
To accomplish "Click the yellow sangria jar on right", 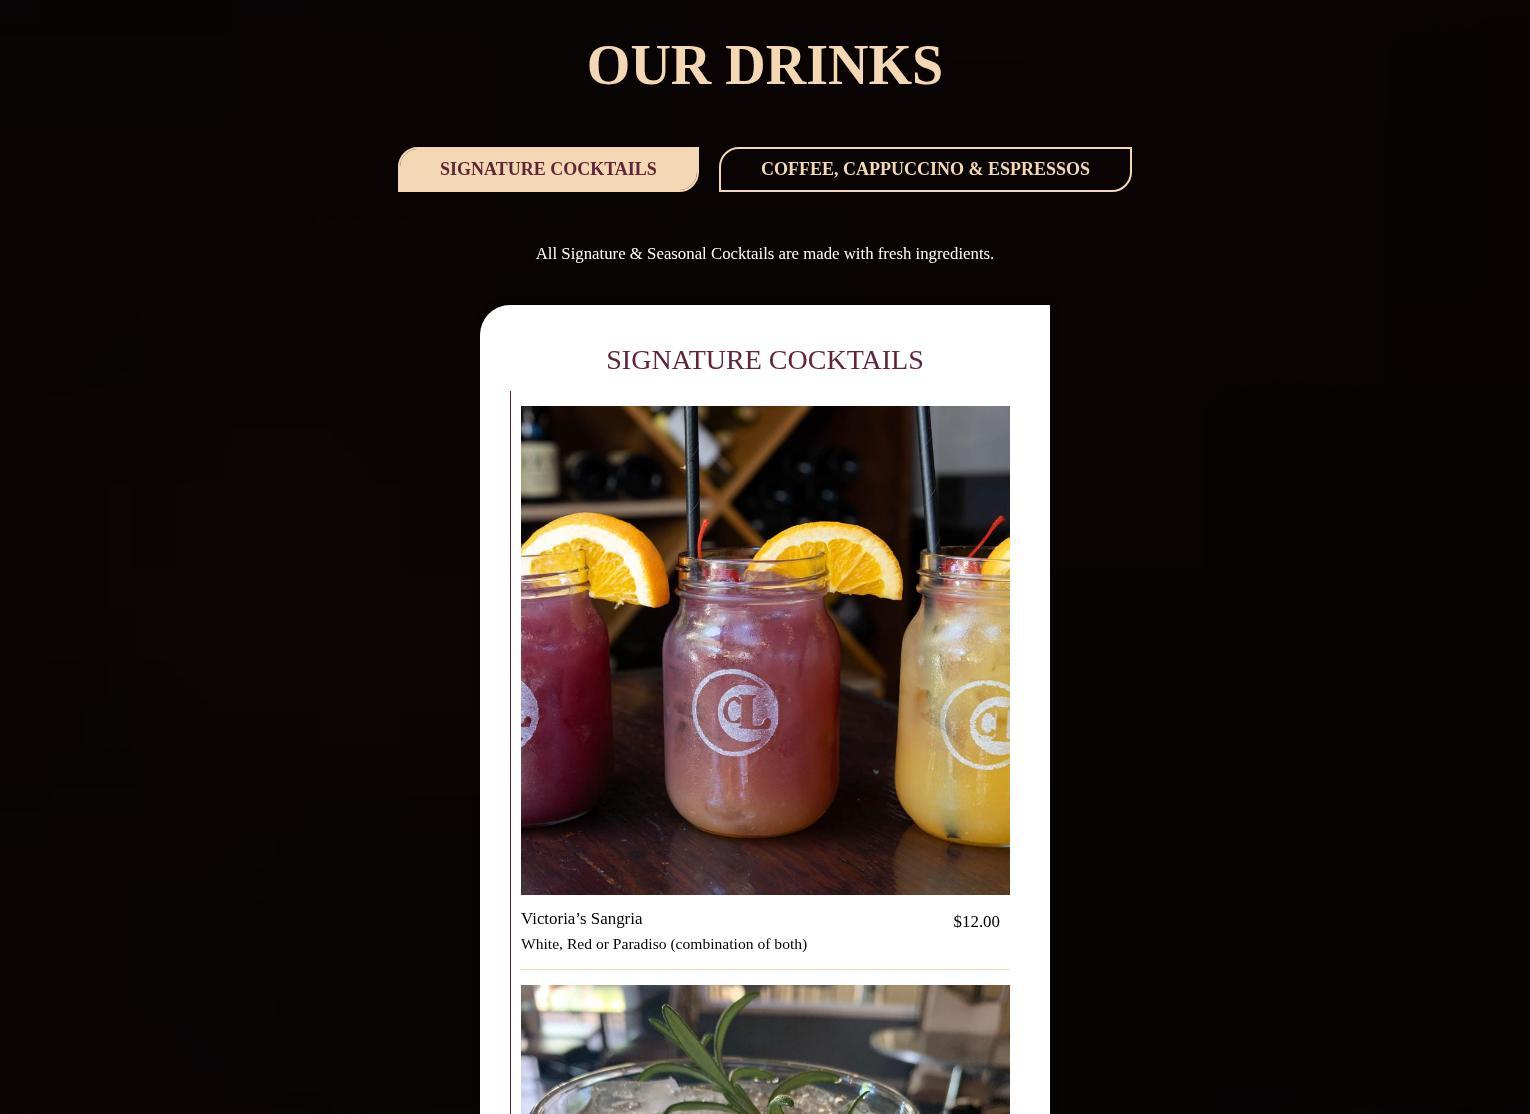I will [963, 700].
